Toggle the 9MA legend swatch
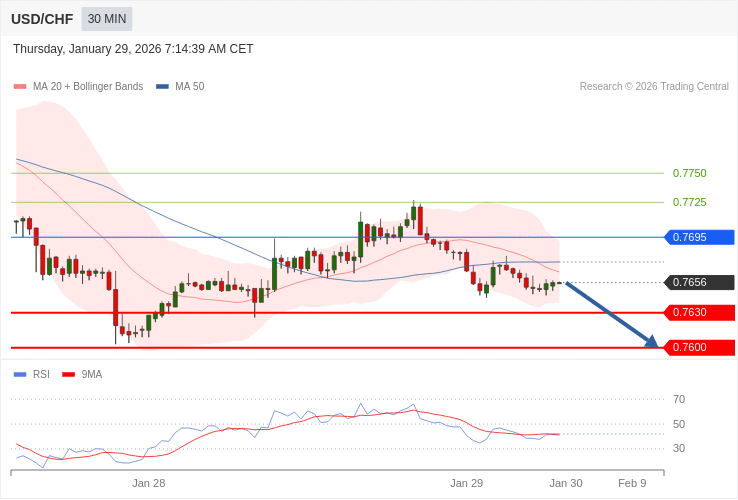Image resolution: width=738 pixels, height=500 pixels. point(69,375)
